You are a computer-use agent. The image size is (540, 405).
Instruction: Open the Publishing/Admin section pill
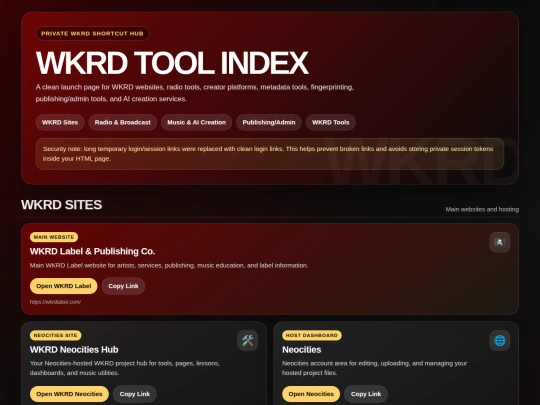(269, 122)
